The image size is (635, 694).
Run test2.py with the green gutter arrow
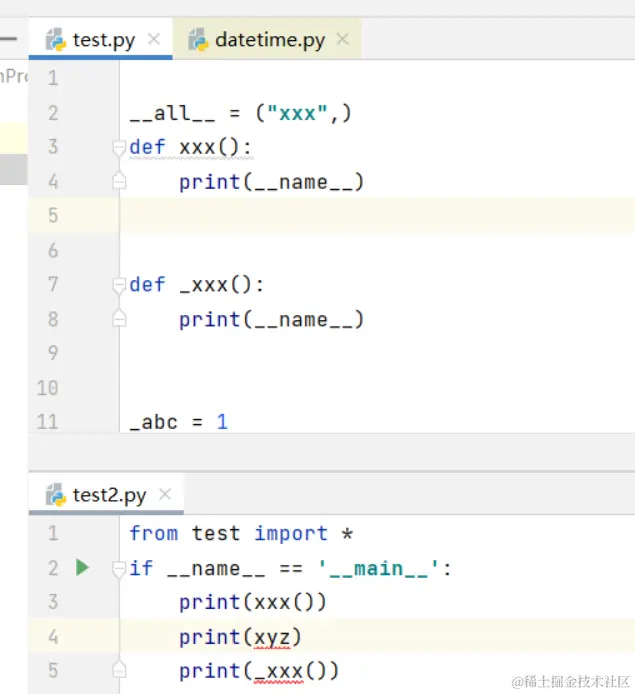(82, 567)
